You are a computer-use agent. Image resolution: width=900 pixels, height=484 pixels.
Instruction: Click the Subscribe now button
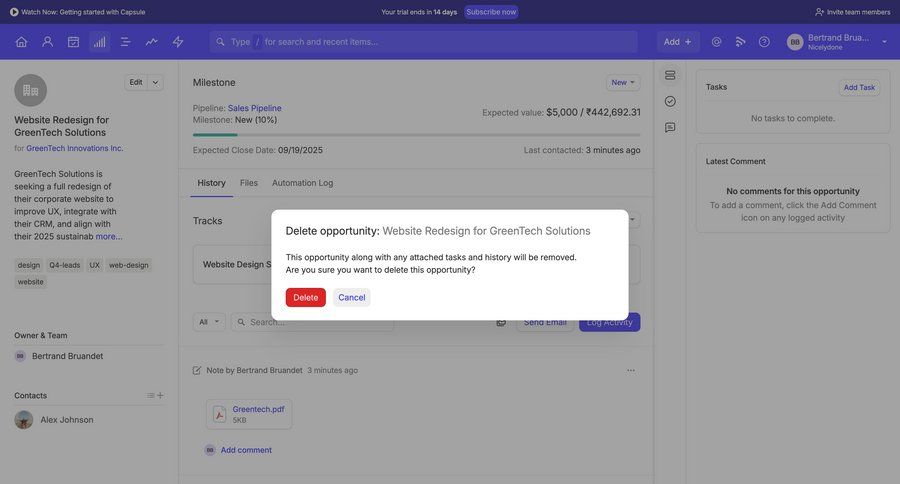click(491, 12)
